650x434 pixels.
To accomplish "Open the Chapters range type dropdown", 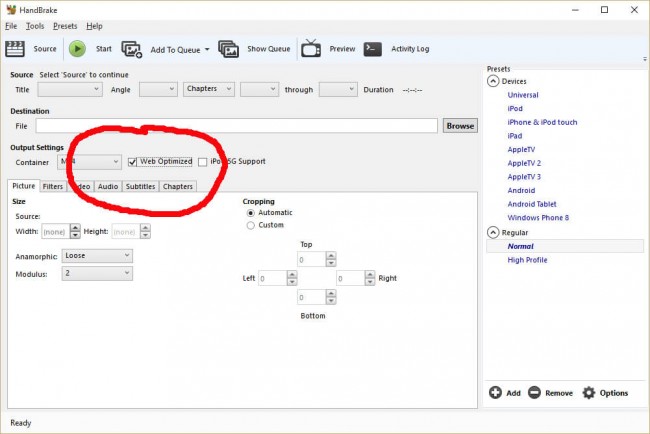I will [209, 89].
